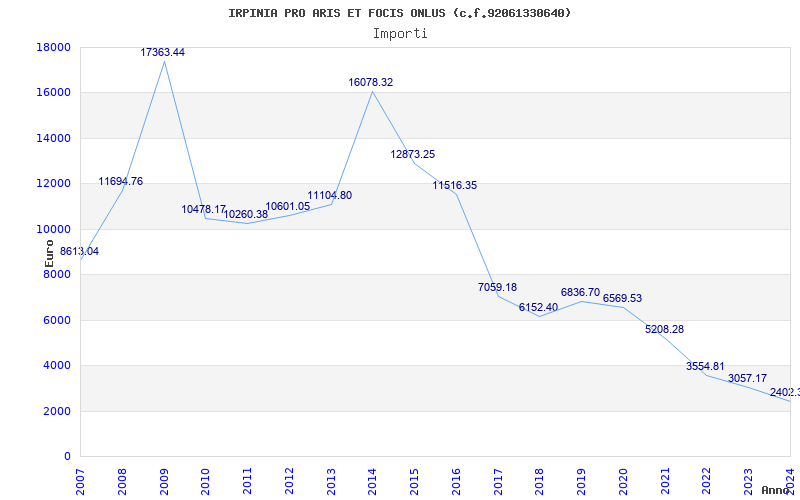
Task: Click the y-axis tick 18000
Action: pos(54,47)
